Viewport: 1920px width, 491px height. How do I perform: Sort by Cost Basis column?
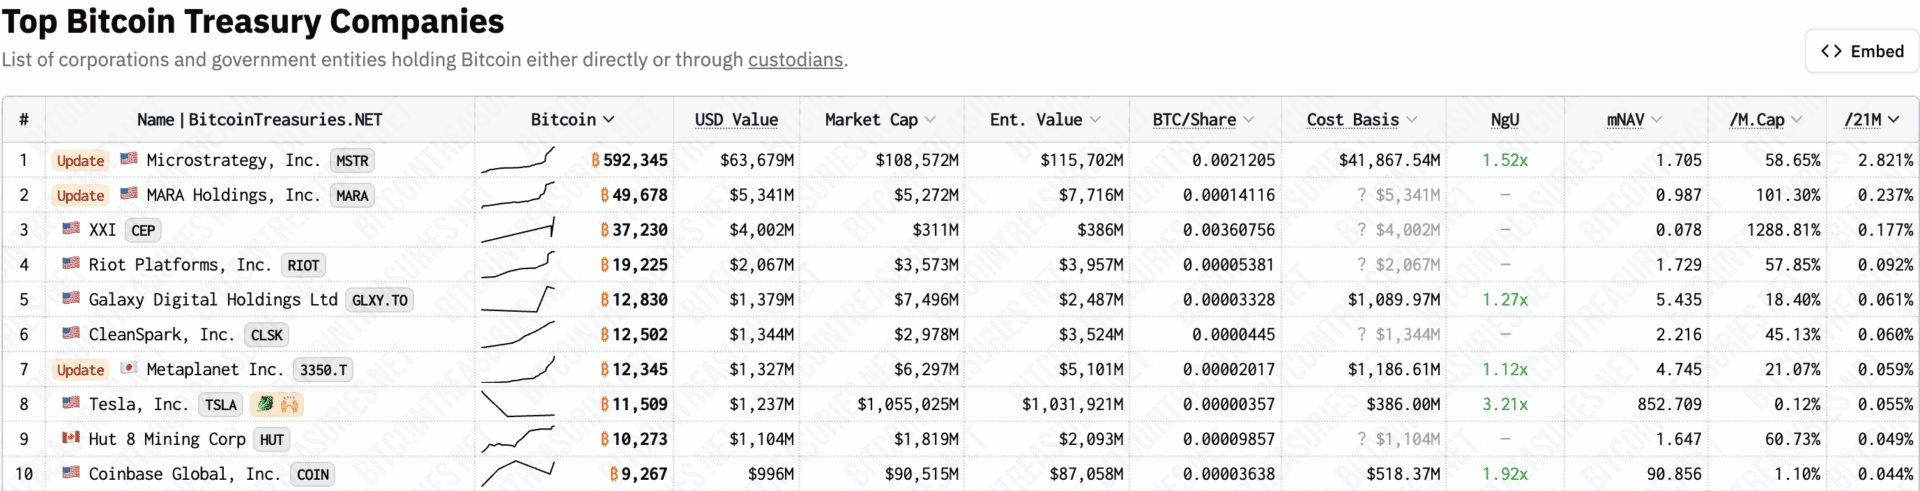pyautogui.click(x=1362, y=120)
